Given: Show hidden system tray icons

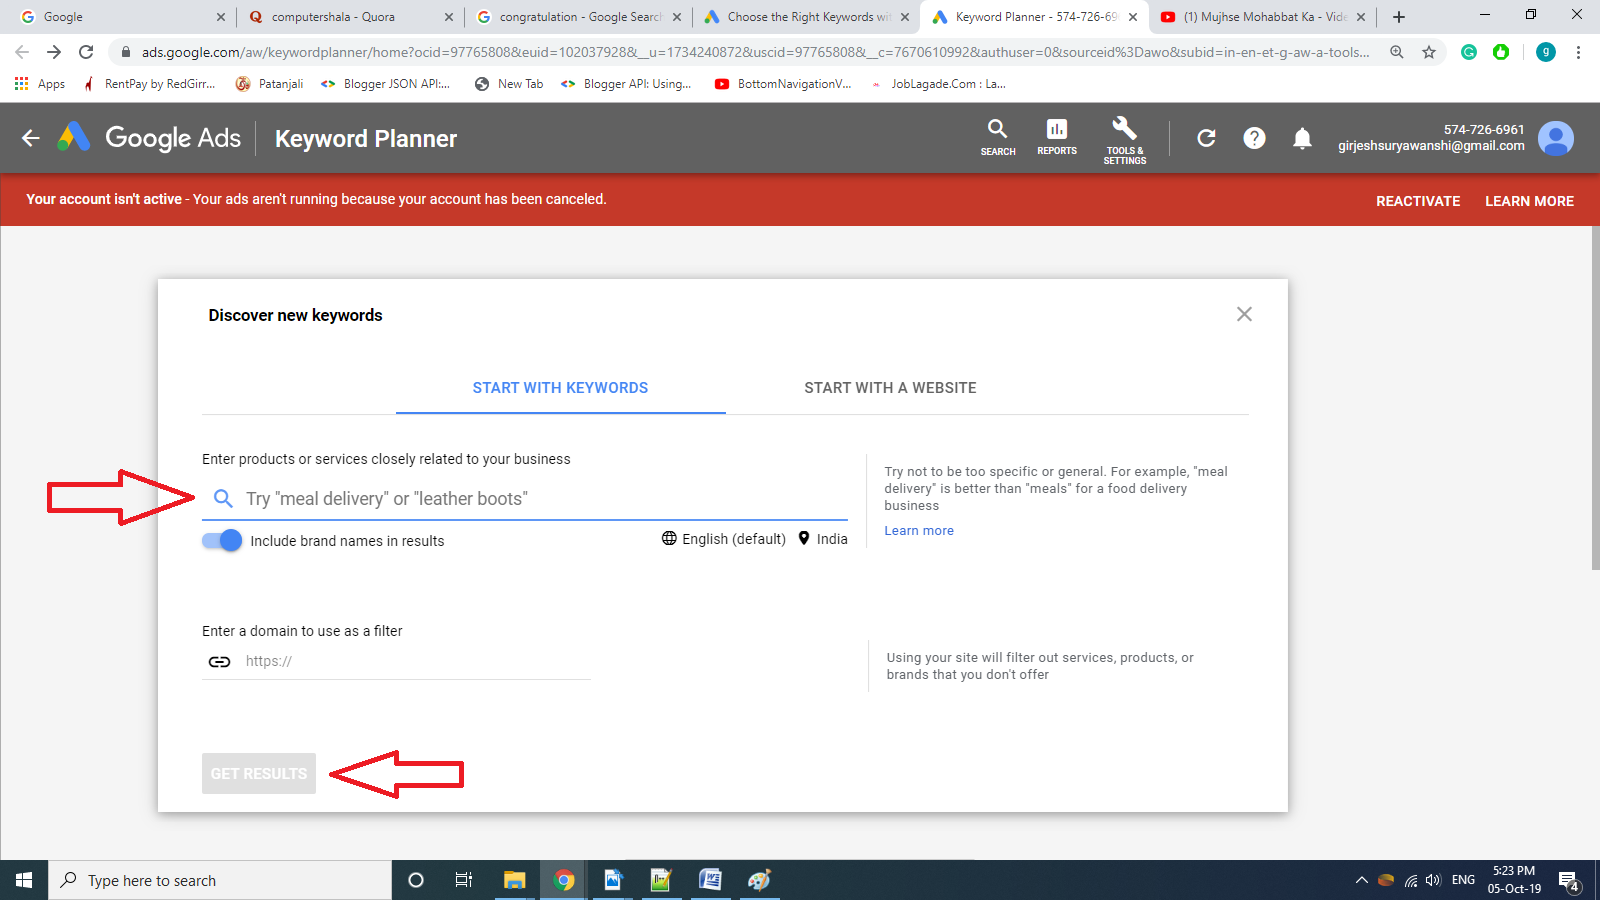Looking at the screenshot, I should coord(1361,880).
